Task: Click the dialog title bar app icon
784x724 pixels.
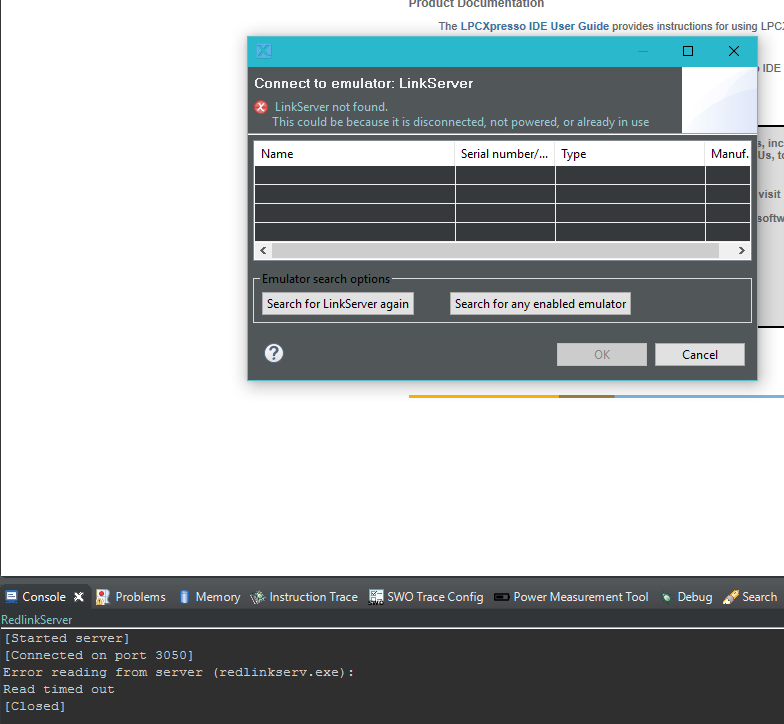Action: point(264,50)
